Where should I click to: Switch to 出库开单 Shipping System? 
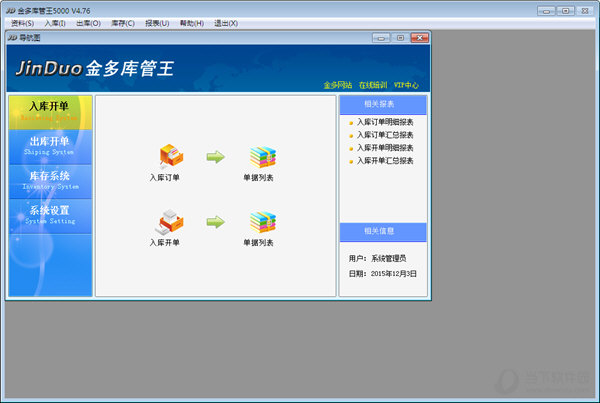[x=50, y=145]
